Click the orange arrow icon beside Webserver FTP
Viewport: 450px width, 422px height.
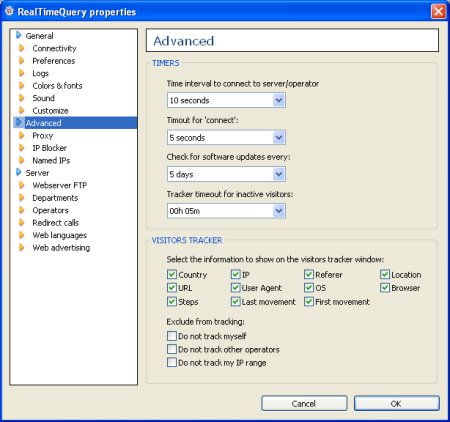(x=22, y=185)
